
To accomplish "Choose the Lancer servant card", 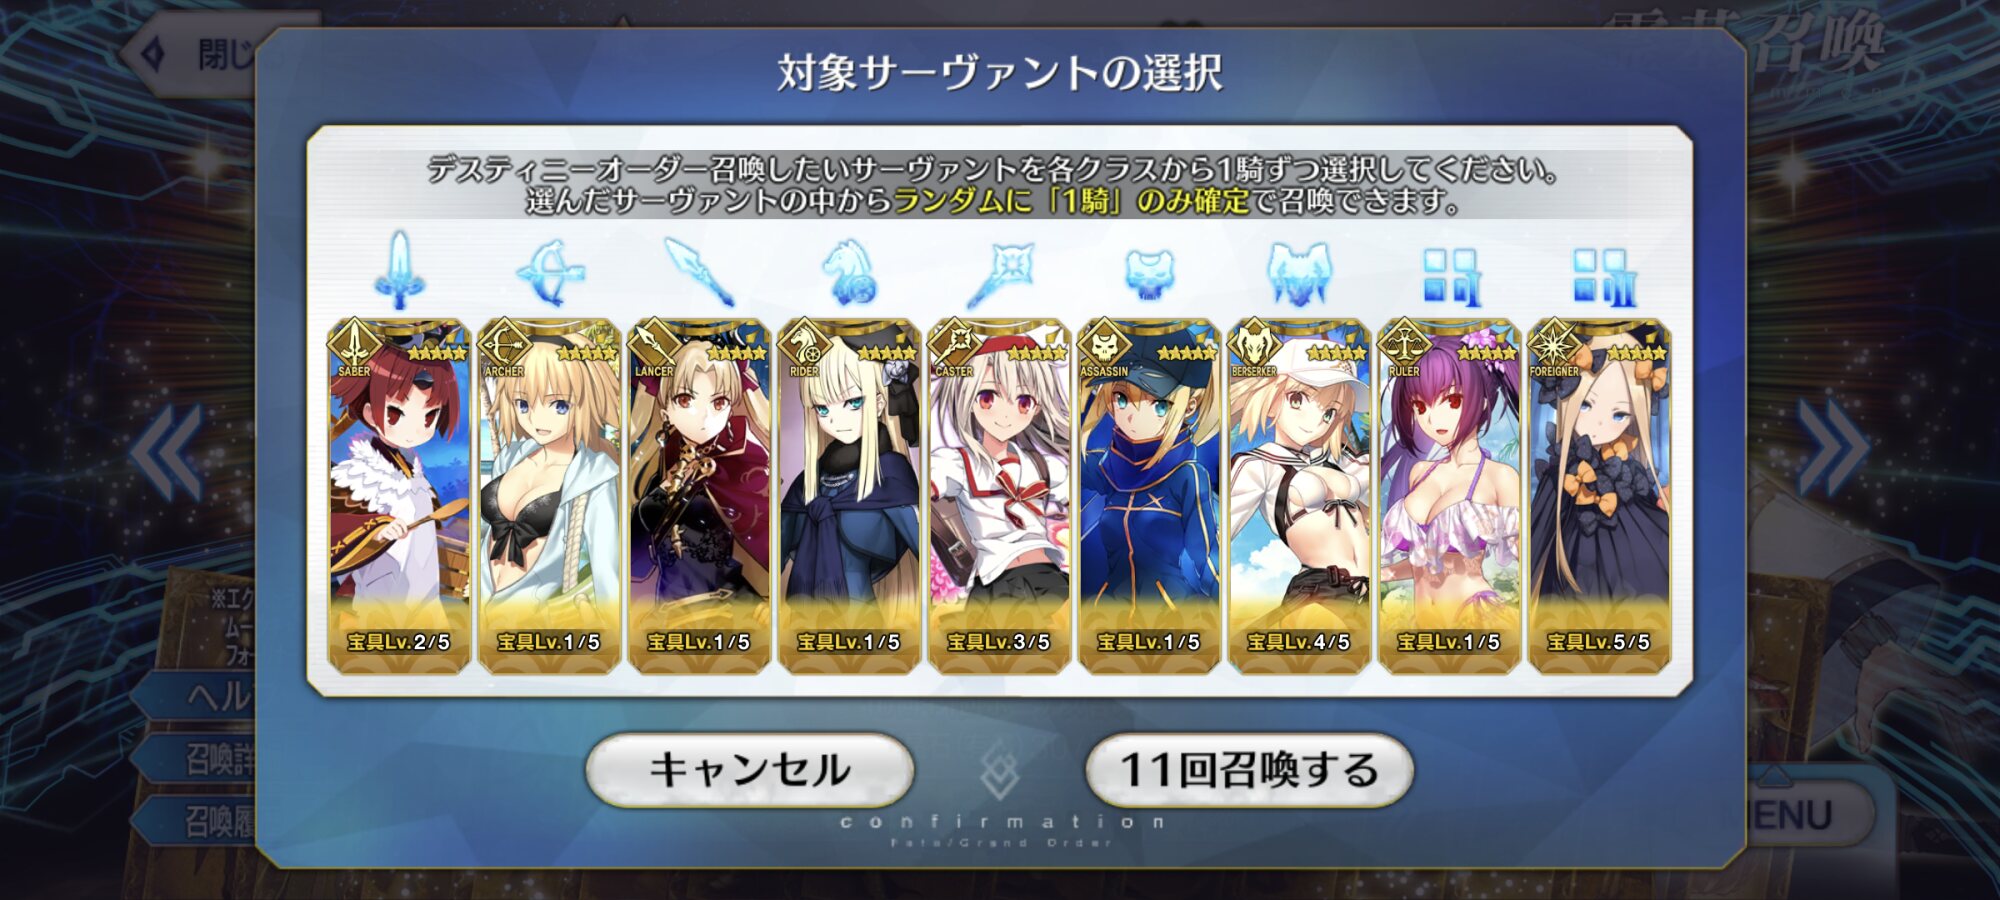I will pyautogui.click(x=699, y=496).
